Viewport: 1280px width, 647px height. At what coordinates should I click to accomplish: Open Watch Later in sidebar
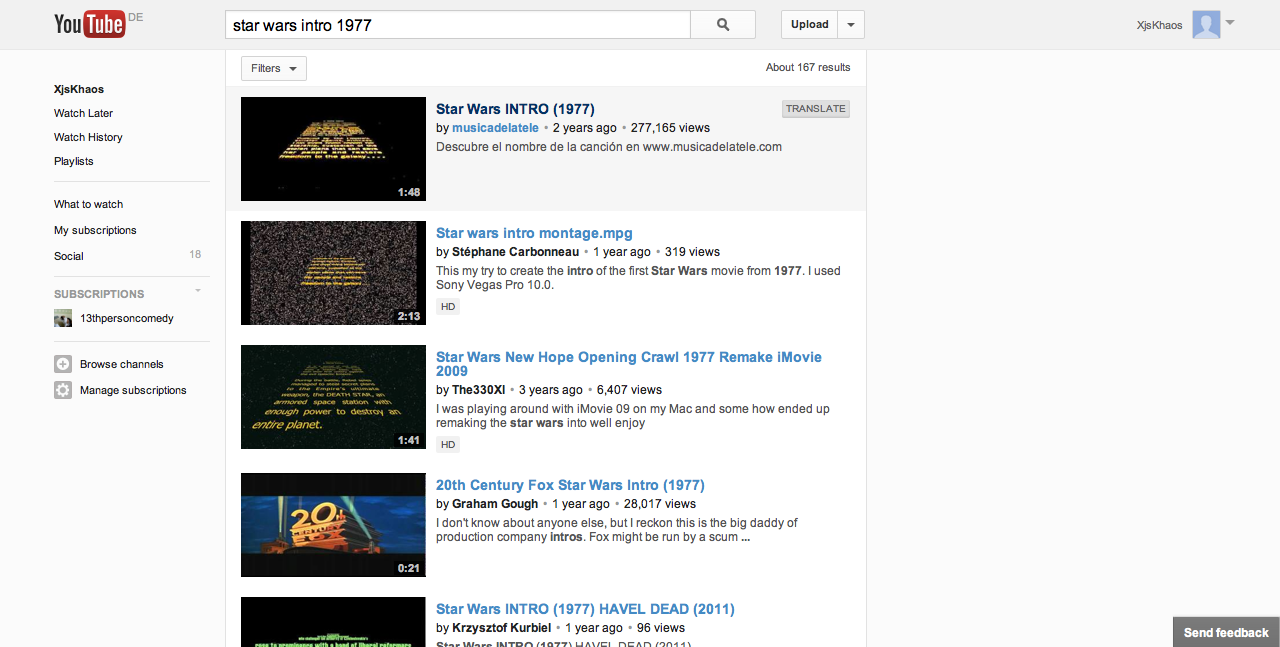point(83,113)
